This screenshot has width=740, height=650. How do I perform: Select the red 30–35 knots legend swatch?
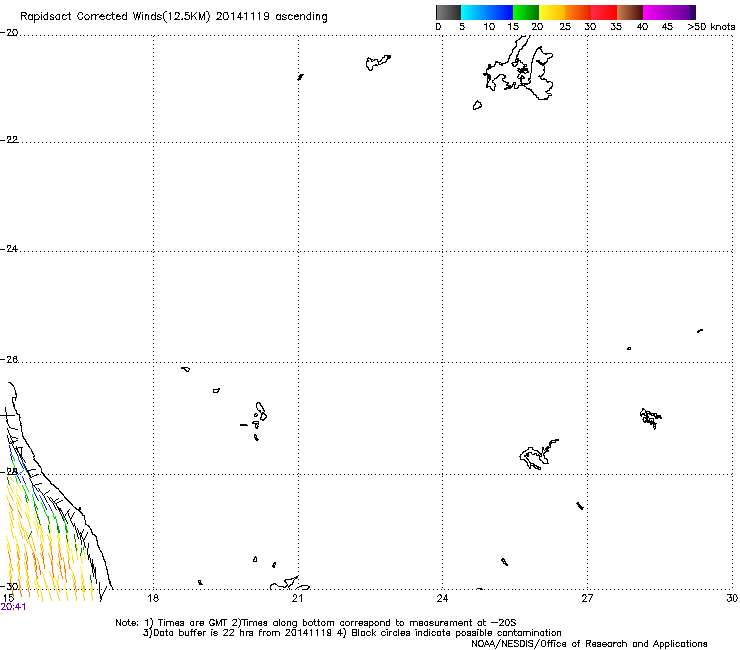pos(604,12)
